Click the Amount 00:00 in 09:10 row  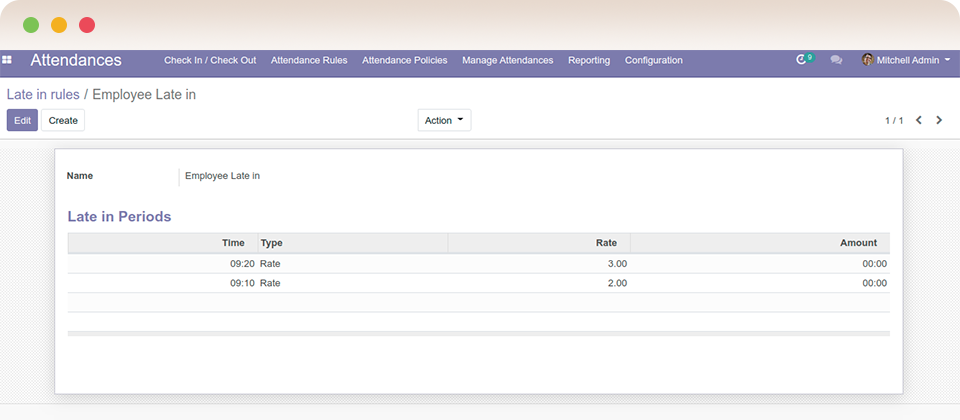(874, 283)
